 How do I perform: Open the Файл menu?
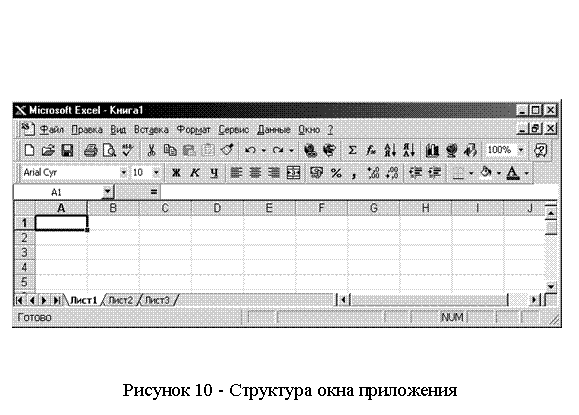click(51, 130)
